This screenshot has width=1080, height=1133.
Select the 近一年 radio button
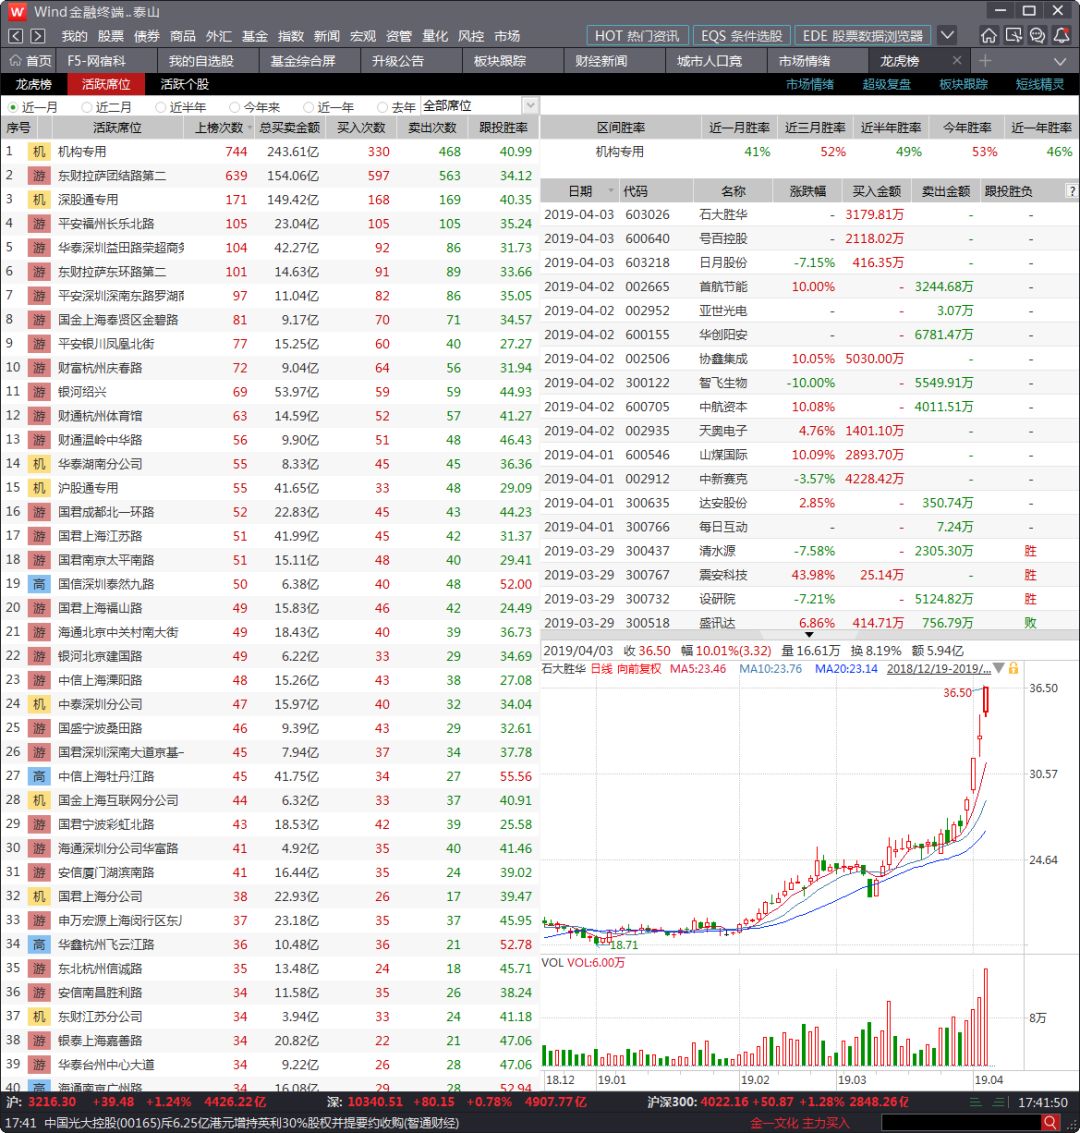(308, 107)
